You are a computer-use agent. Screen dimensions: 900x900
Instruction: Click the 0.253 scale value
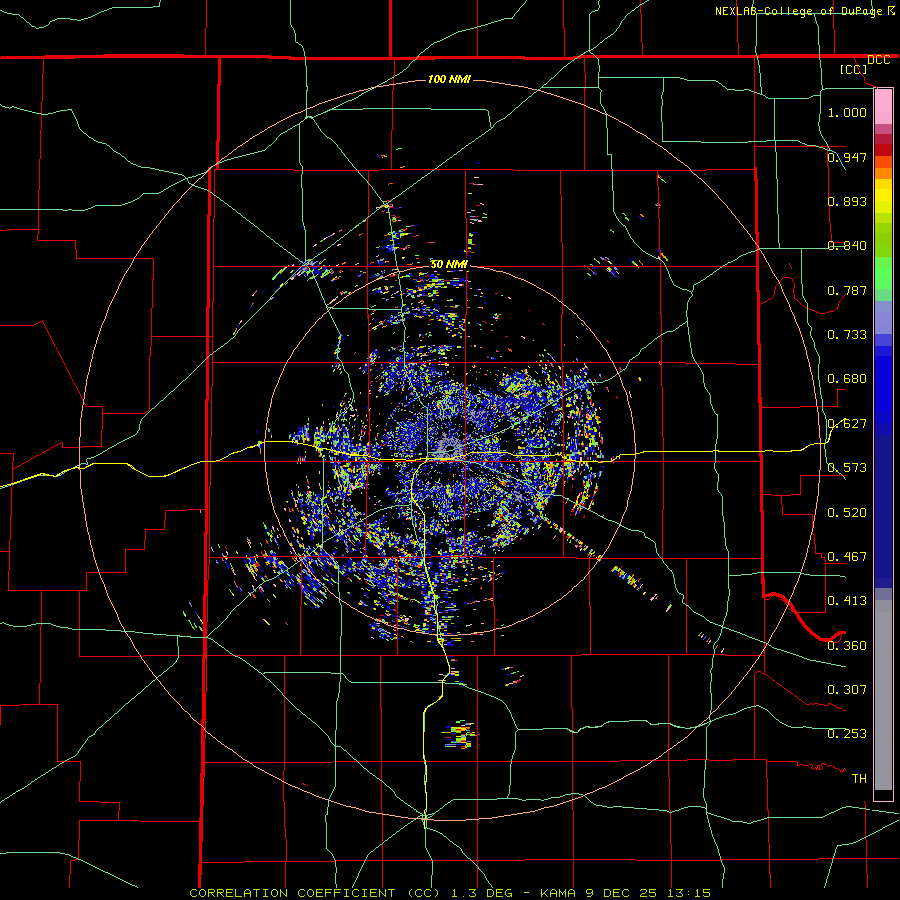[847, 734]
